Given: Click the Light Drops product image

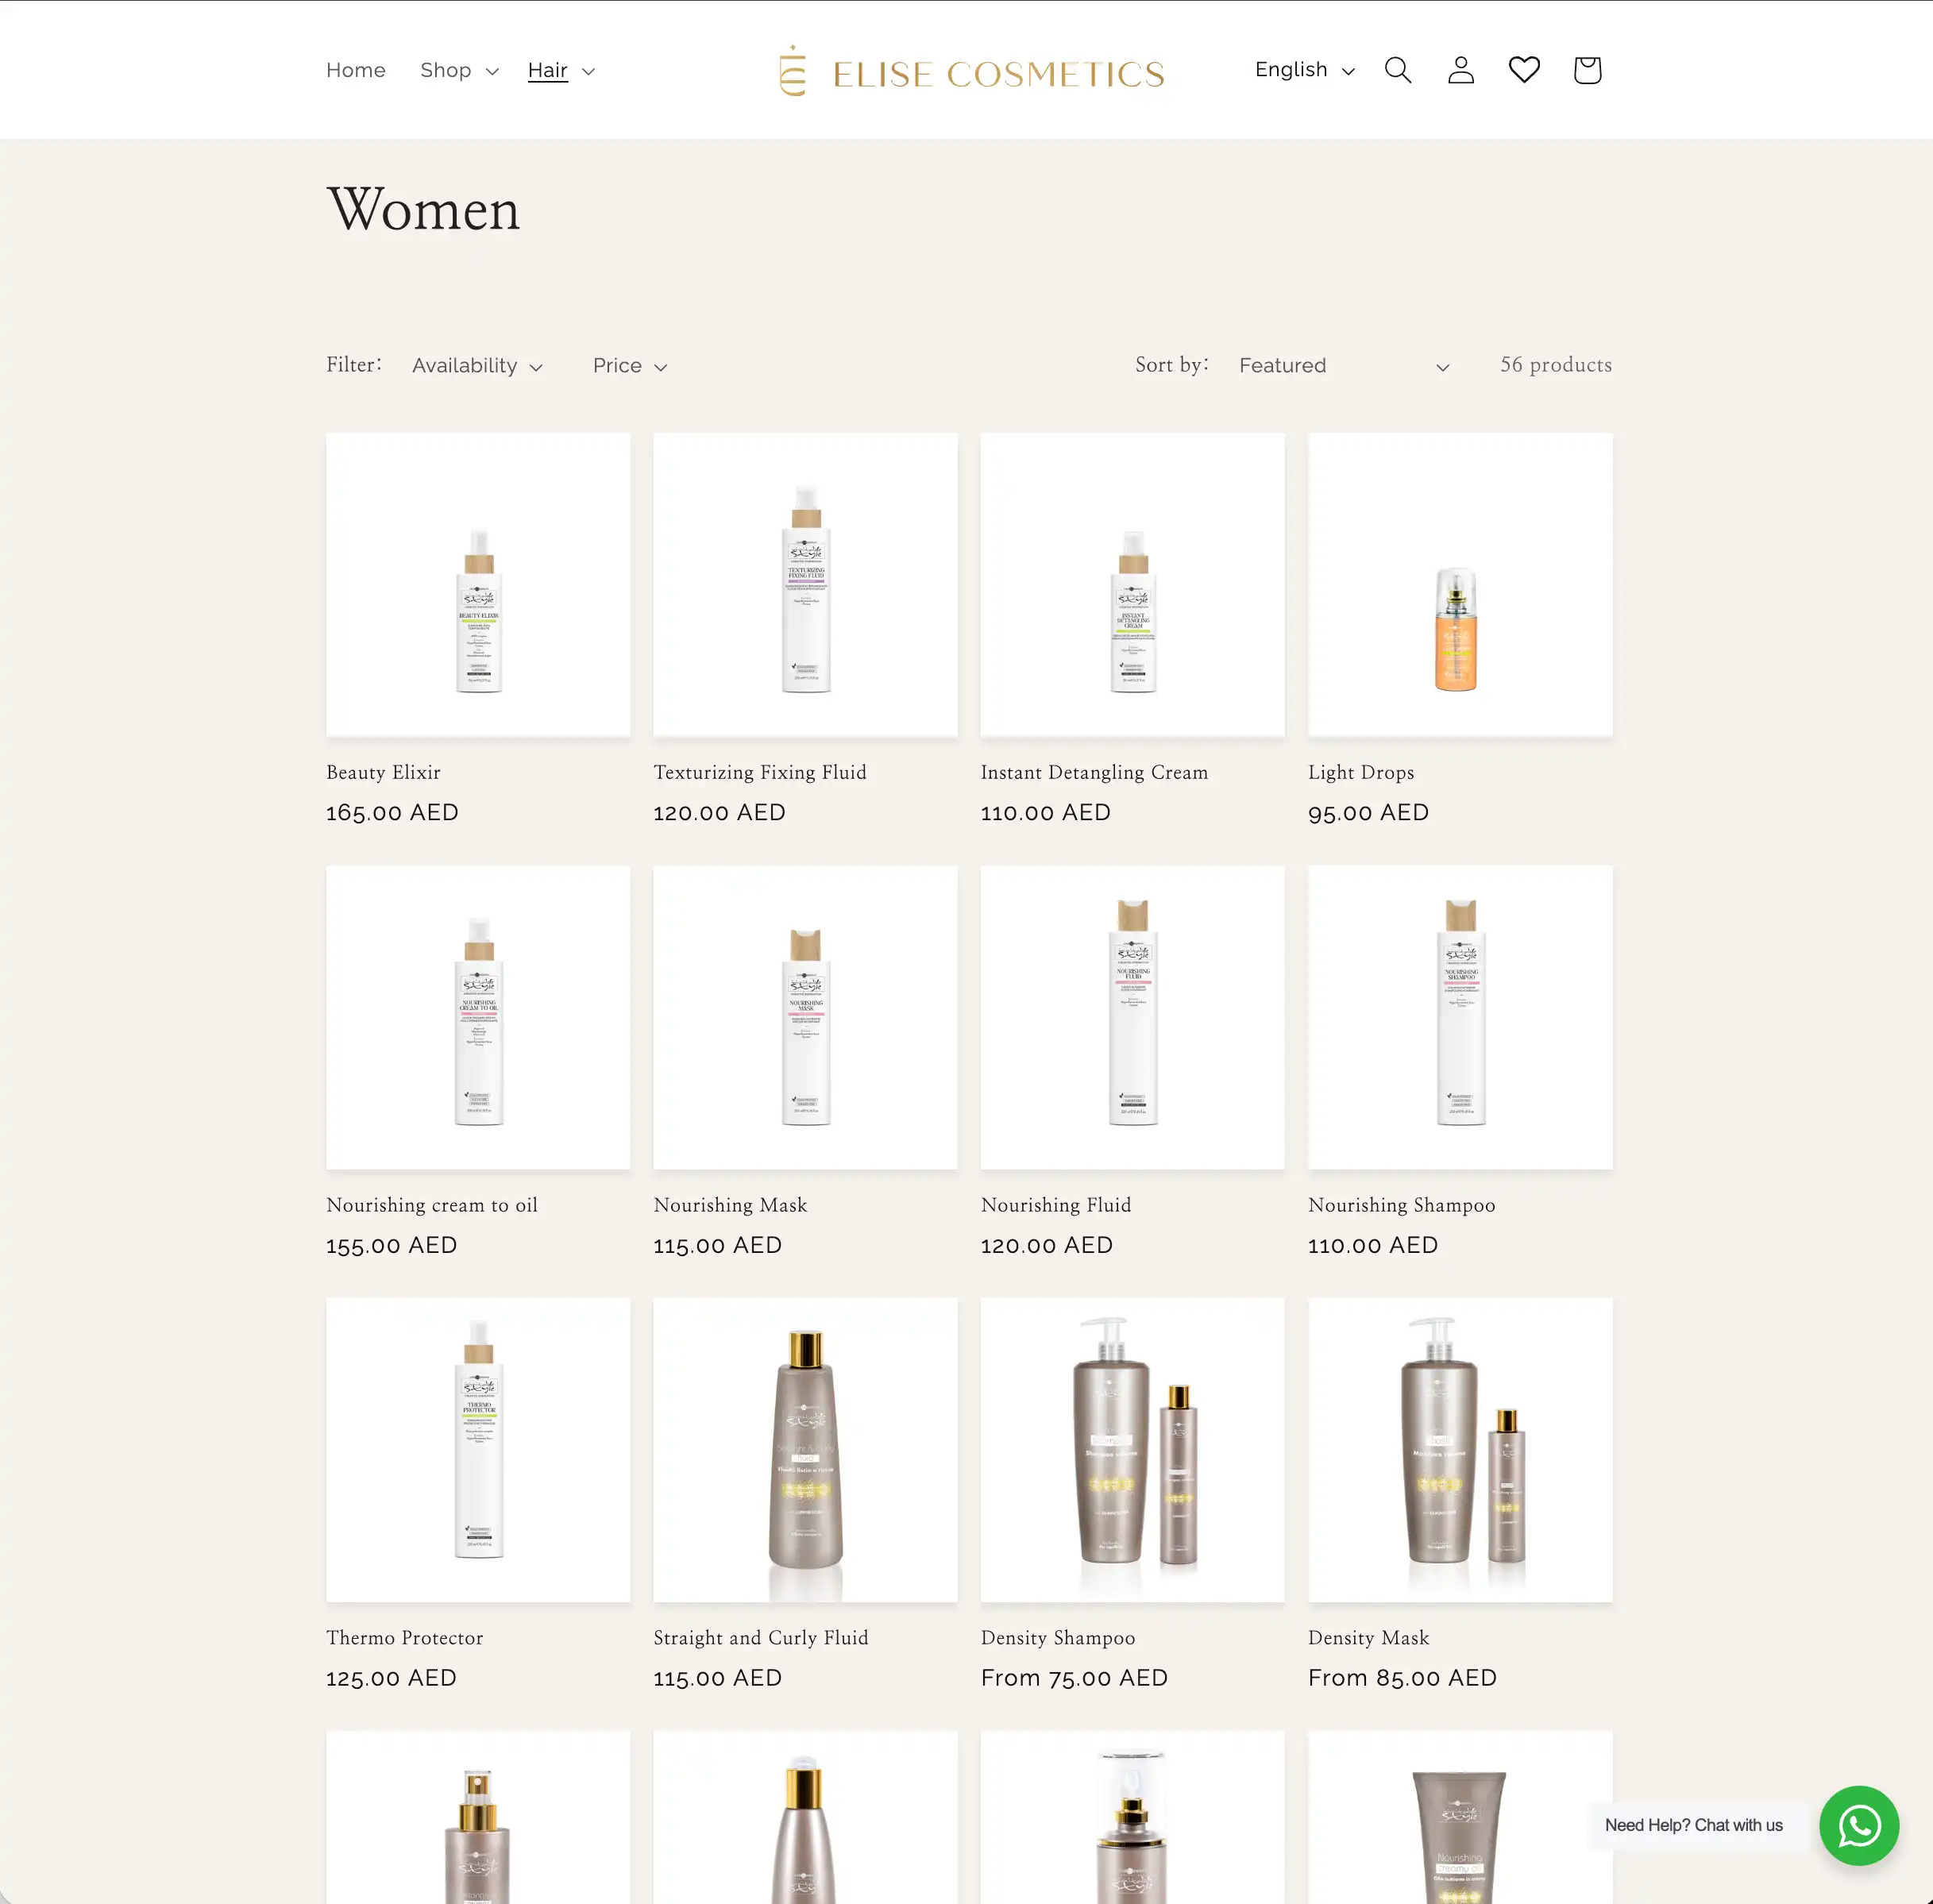Looking at the screenshot, I should click(1459, 585).
